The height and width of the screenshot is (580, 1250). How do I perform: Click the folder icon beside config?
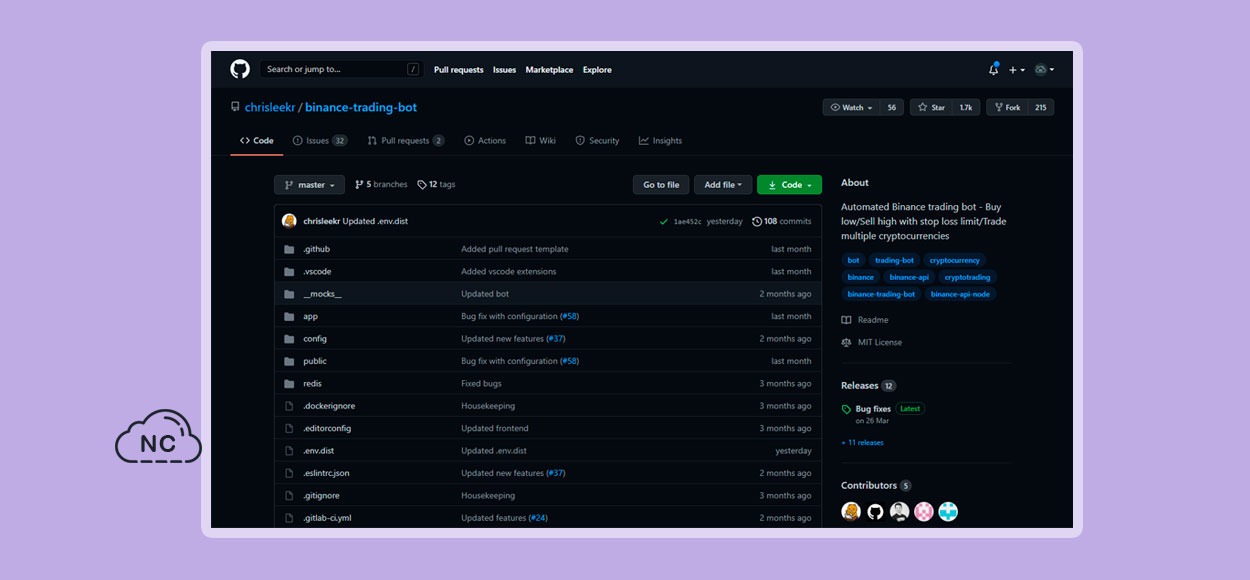click(x=289, y=339)
